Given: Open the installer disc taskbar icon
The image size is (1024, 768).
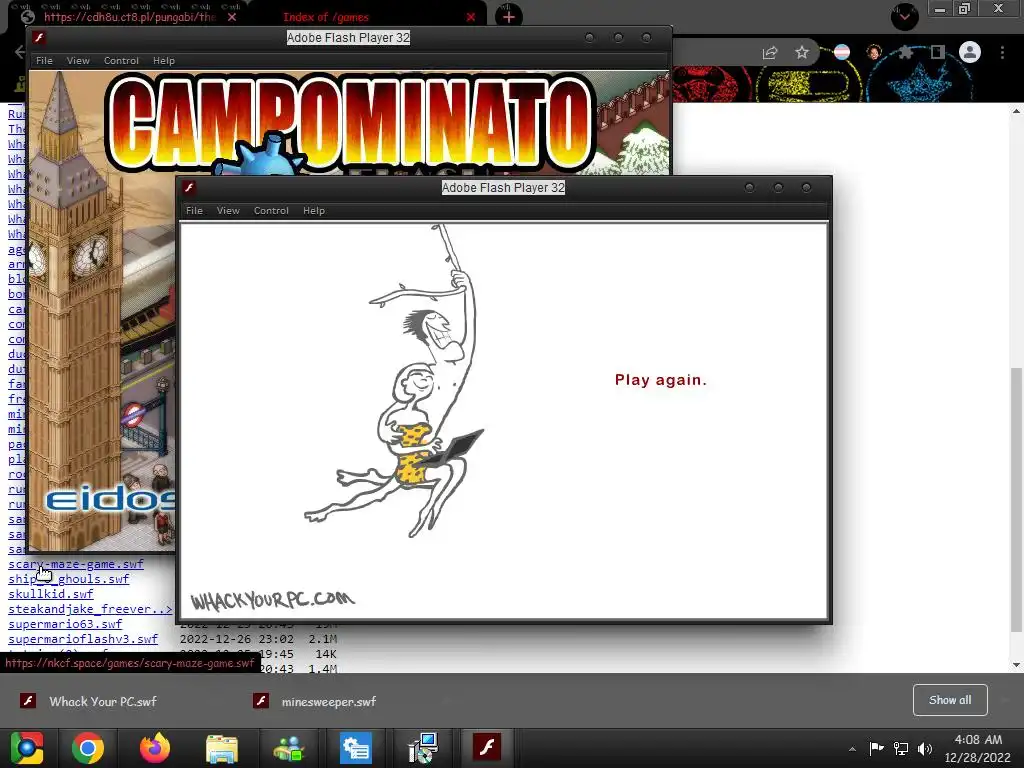Looking at the screenshot, I should pos(423,748).
